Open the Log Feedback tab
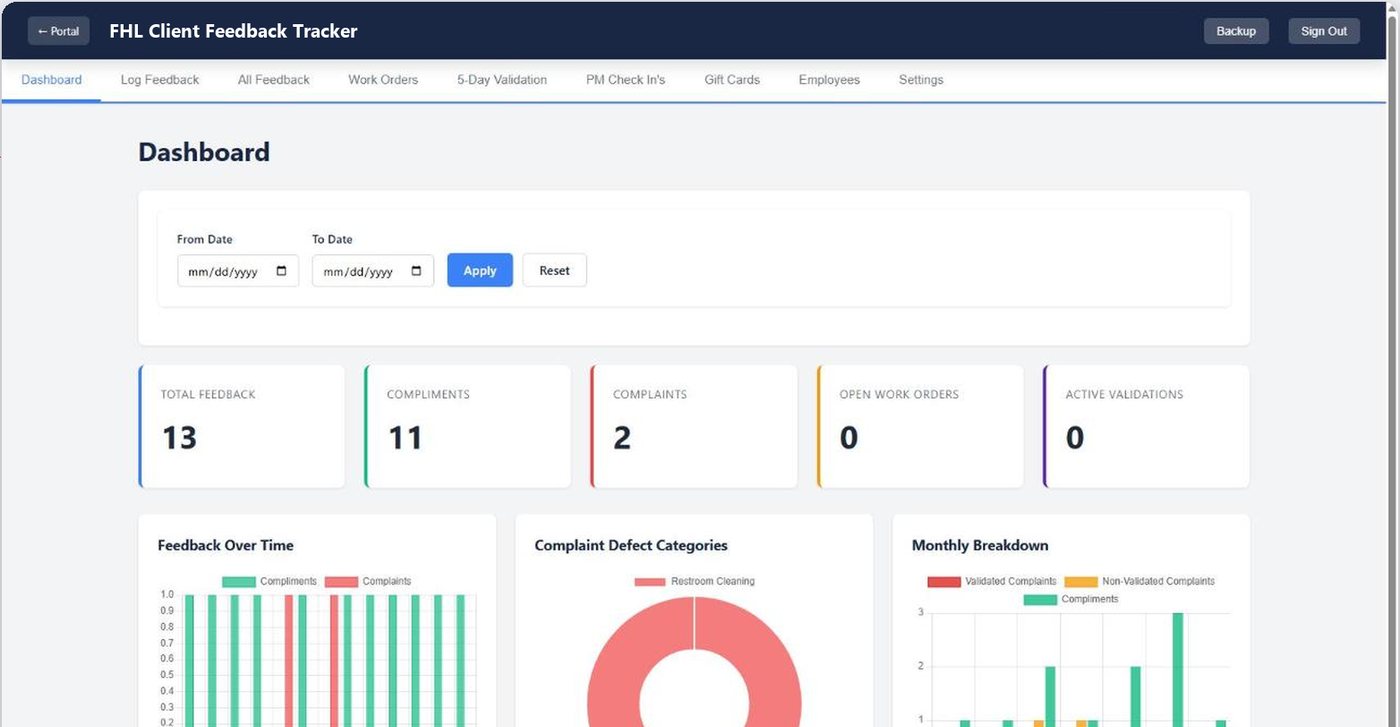 click(160, 80)
